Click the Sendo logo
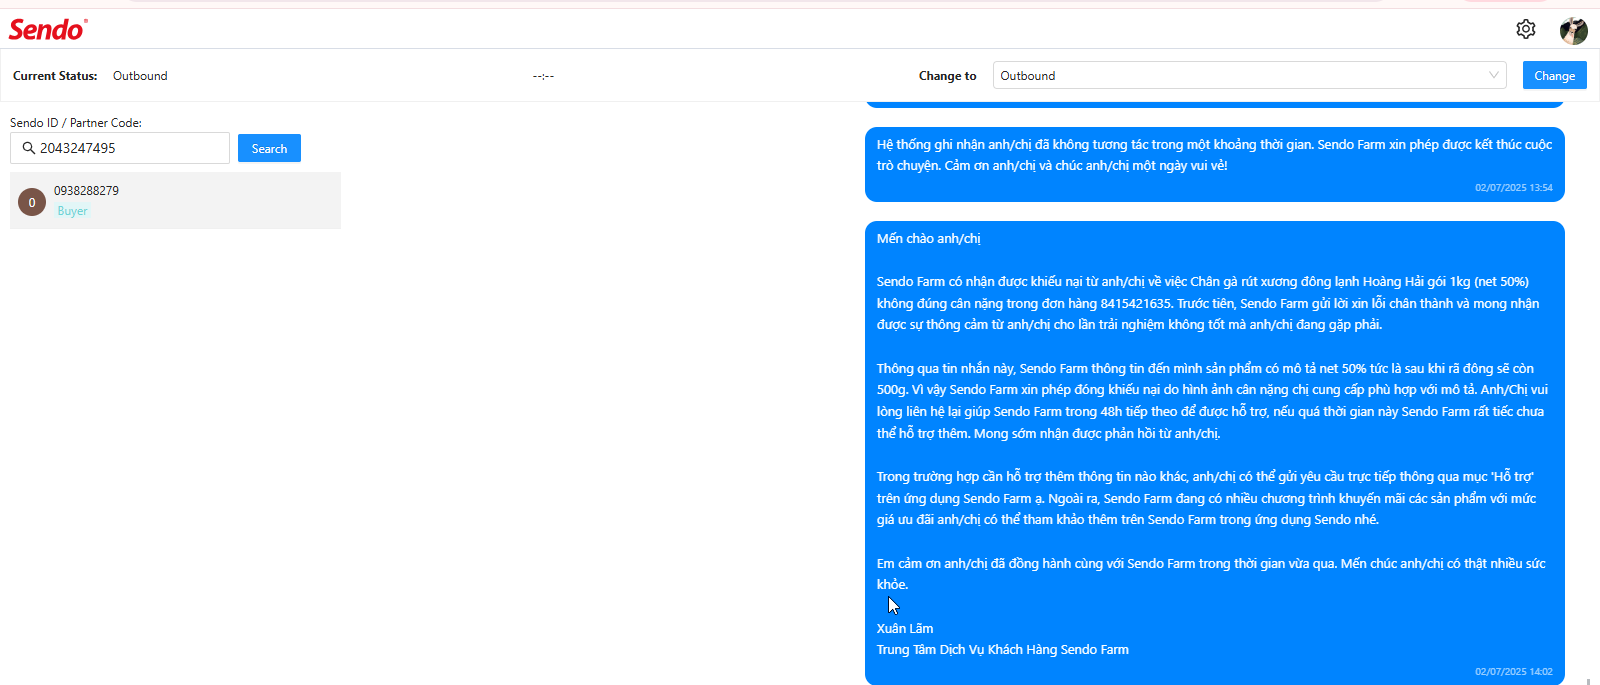 pyautogui.click(x=48, y=29)
